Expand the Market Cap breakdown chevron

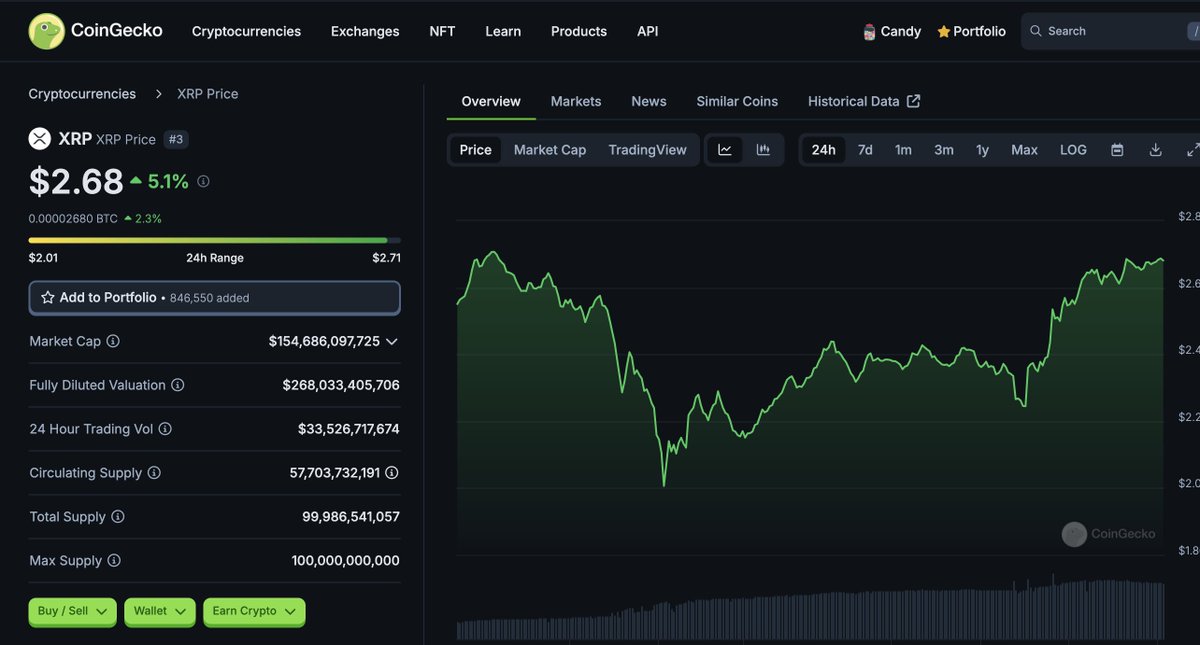tap(392, 341)
